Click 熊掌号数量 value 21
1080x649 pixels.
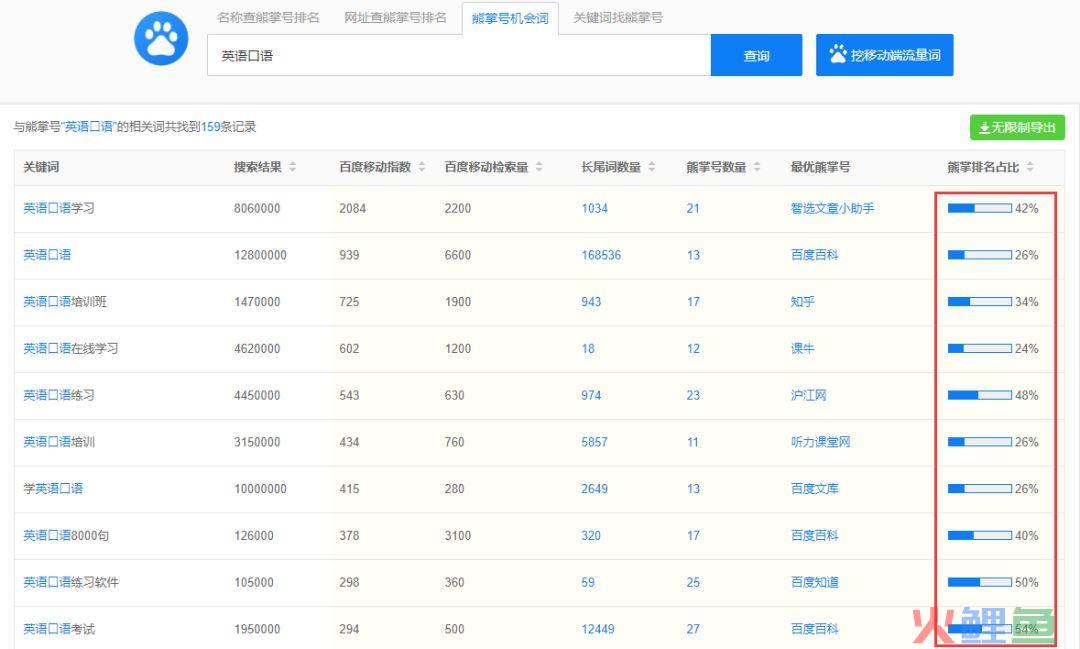[x=693, y=208]
